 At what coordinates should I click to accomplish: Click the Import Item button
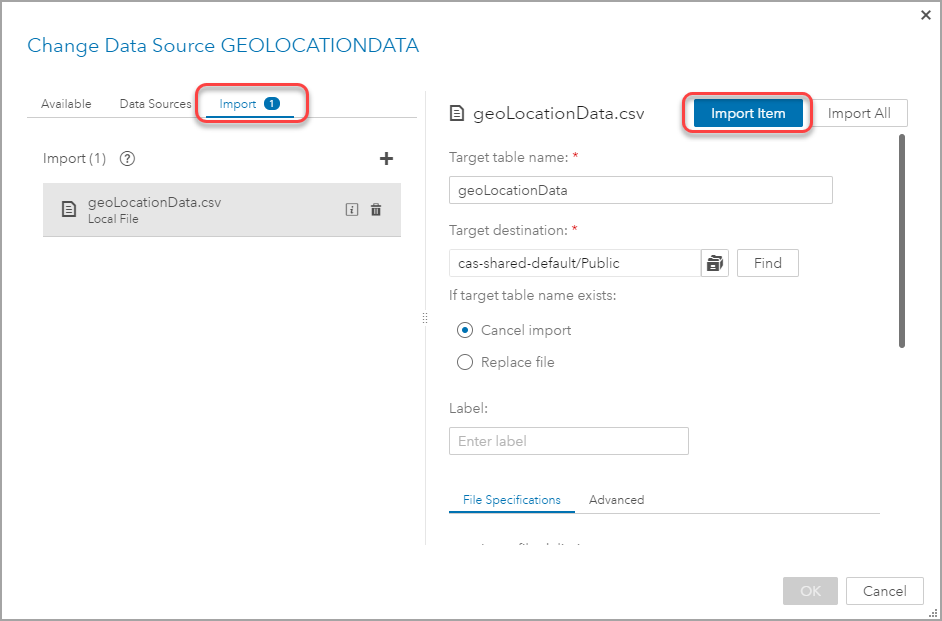coord(748,113)
